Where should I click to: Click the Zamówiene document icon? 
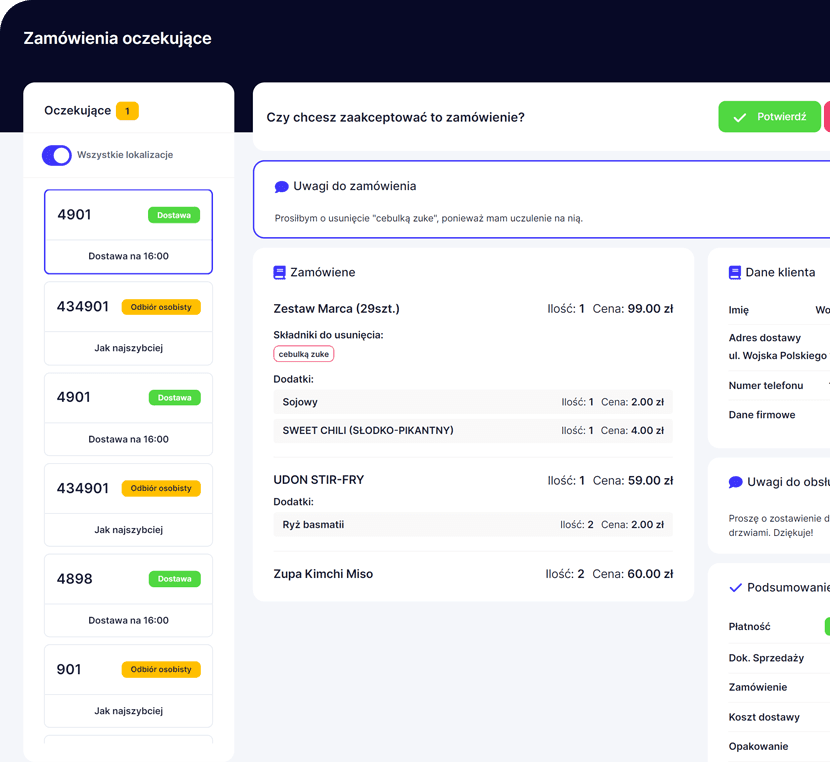click(279, 273)
